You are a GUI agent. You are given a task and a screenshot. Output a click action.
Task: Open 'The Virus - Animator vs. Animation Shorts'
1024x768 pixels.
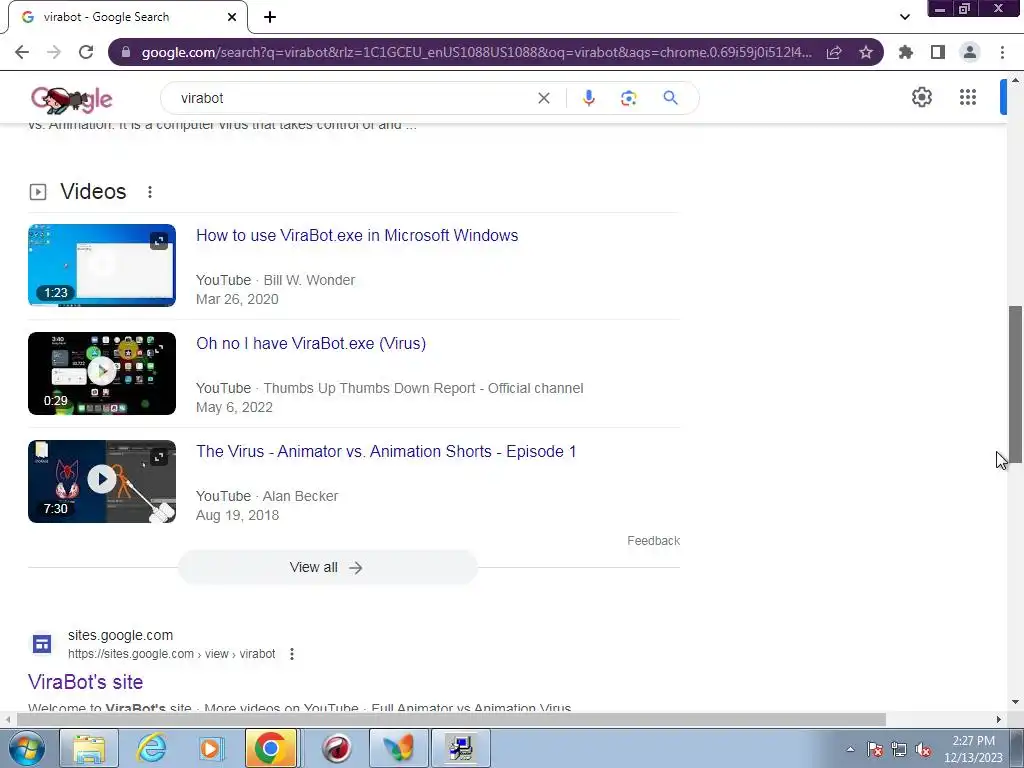coord(386,451)
